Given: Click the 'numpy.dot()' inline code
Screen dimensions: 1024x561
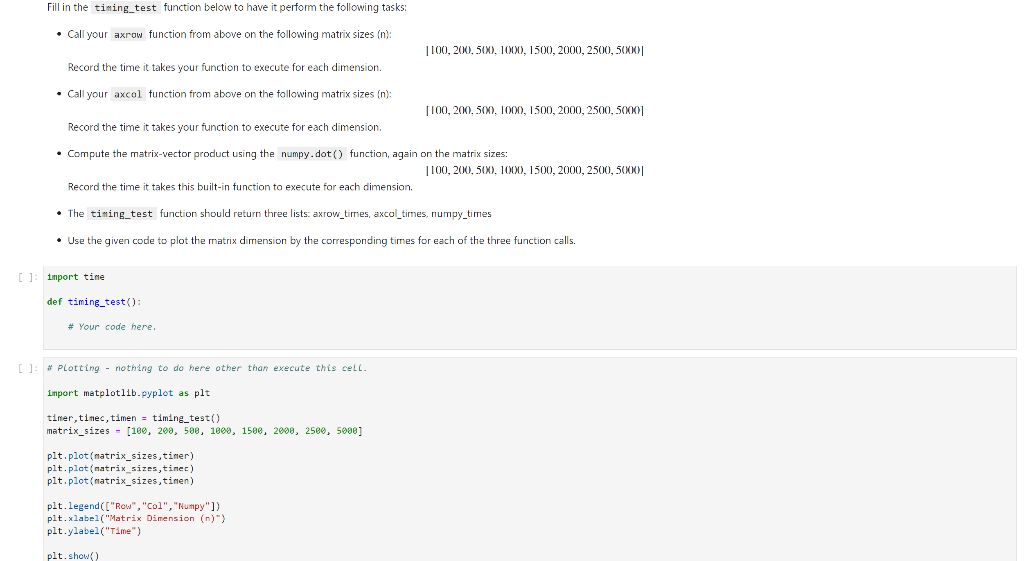Looking at the screenshot, I should [312, 154].
